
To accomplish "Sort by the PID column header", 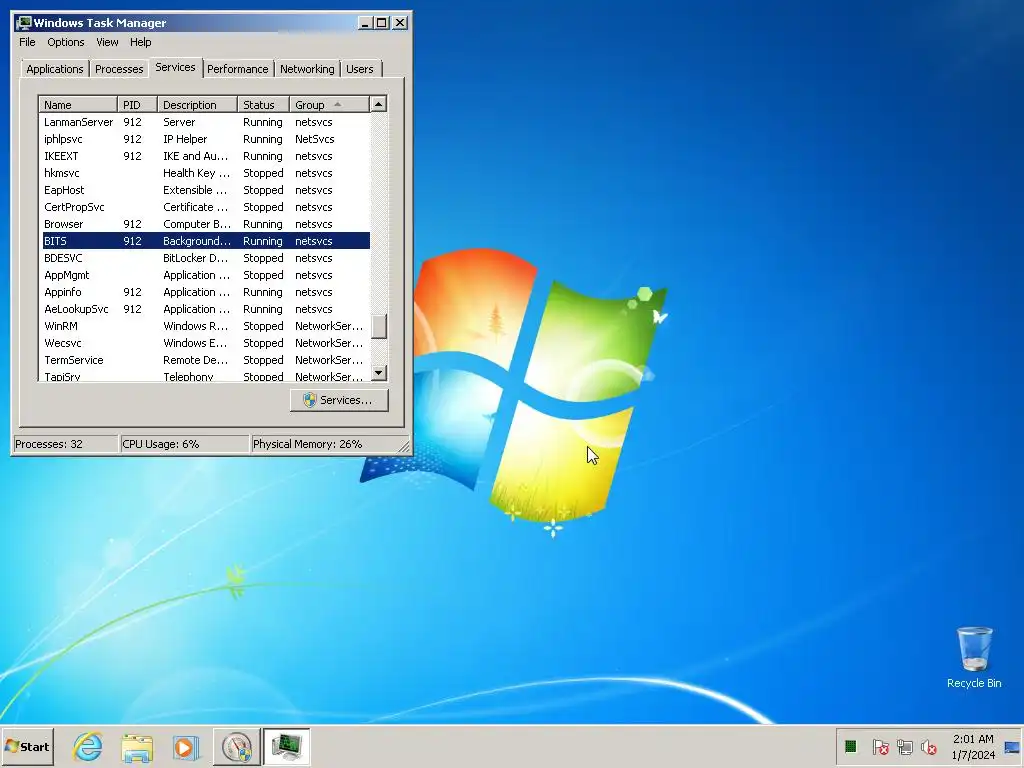I will [137, 105].
